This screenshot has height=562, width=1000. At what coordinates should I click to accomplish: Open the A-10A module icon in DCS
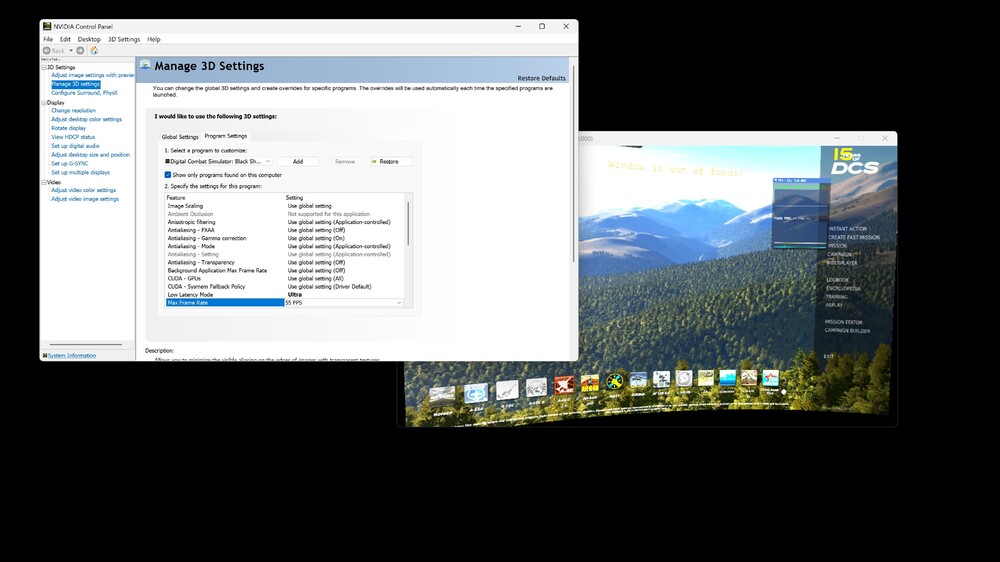pos(476,394)
